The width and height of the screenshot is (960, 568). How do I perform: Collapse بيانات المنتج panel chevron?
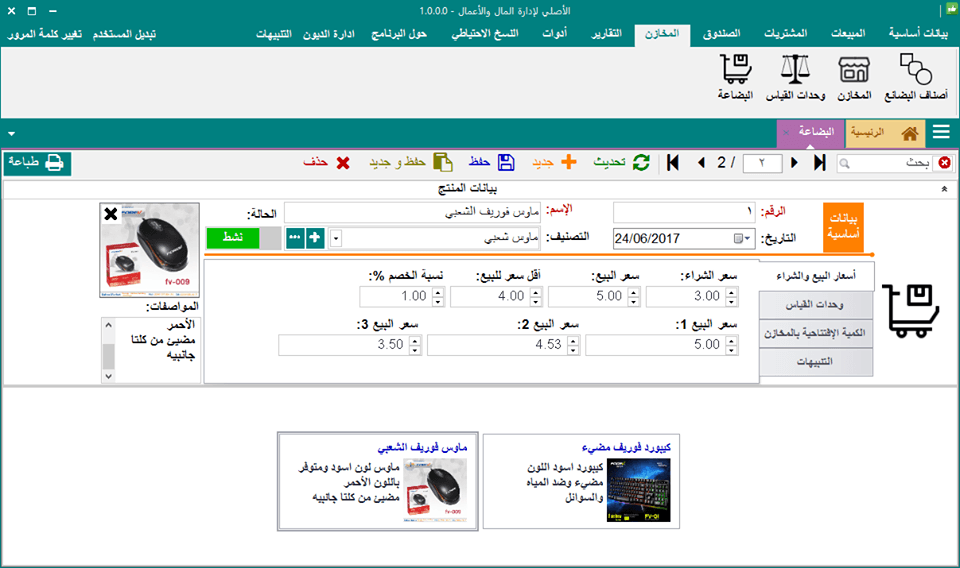tap(944, 189)
